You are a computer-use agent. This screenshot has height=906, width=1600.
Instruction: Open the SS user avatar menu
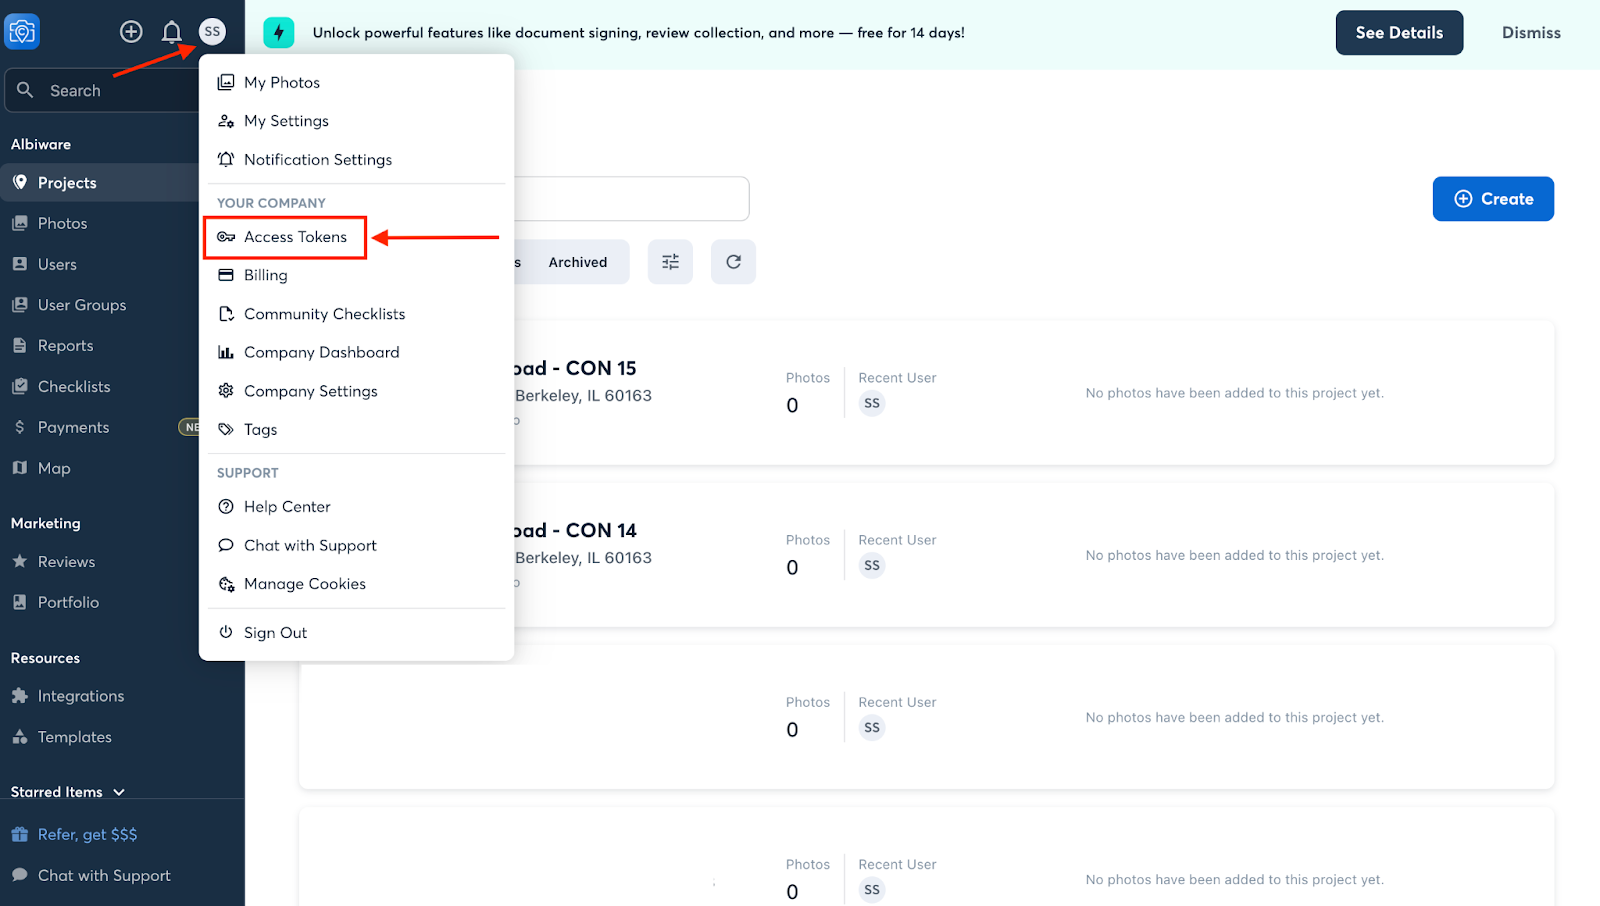pos(212,32)
